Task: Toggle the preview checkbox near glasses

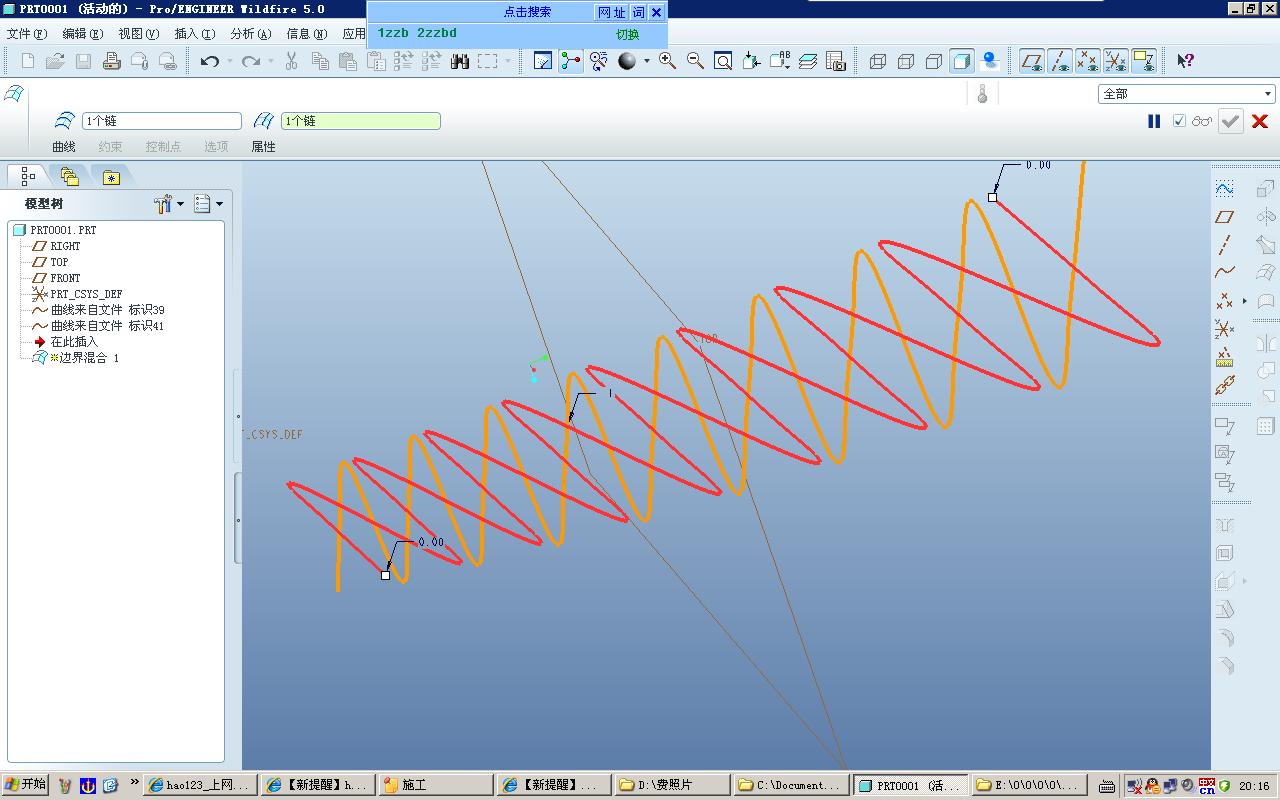Action: (1179, 121)
